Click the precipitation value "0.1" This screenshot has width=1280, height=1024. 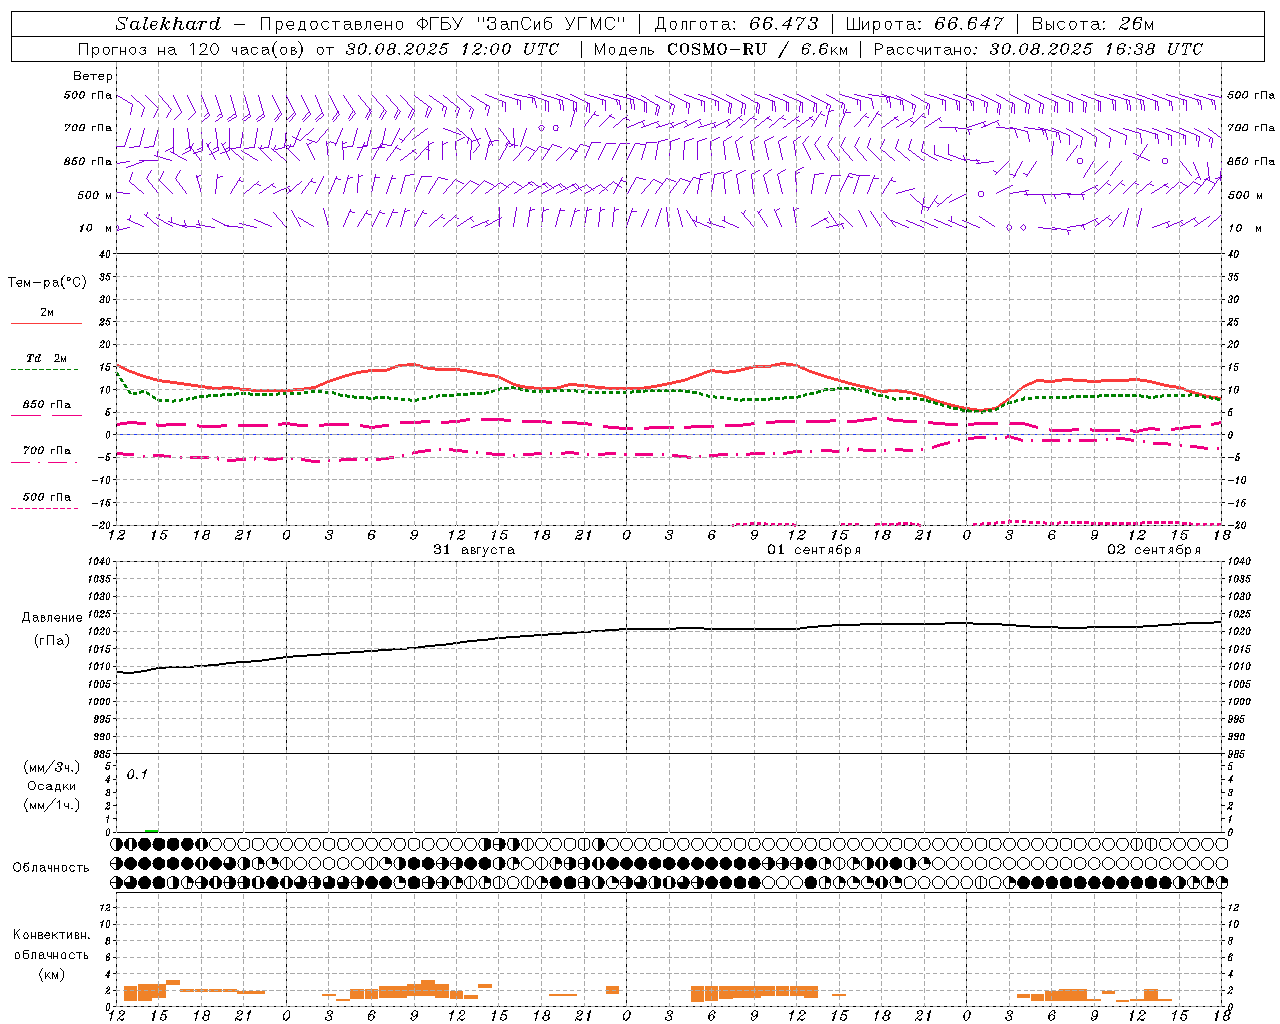click(x=137, y=775)
